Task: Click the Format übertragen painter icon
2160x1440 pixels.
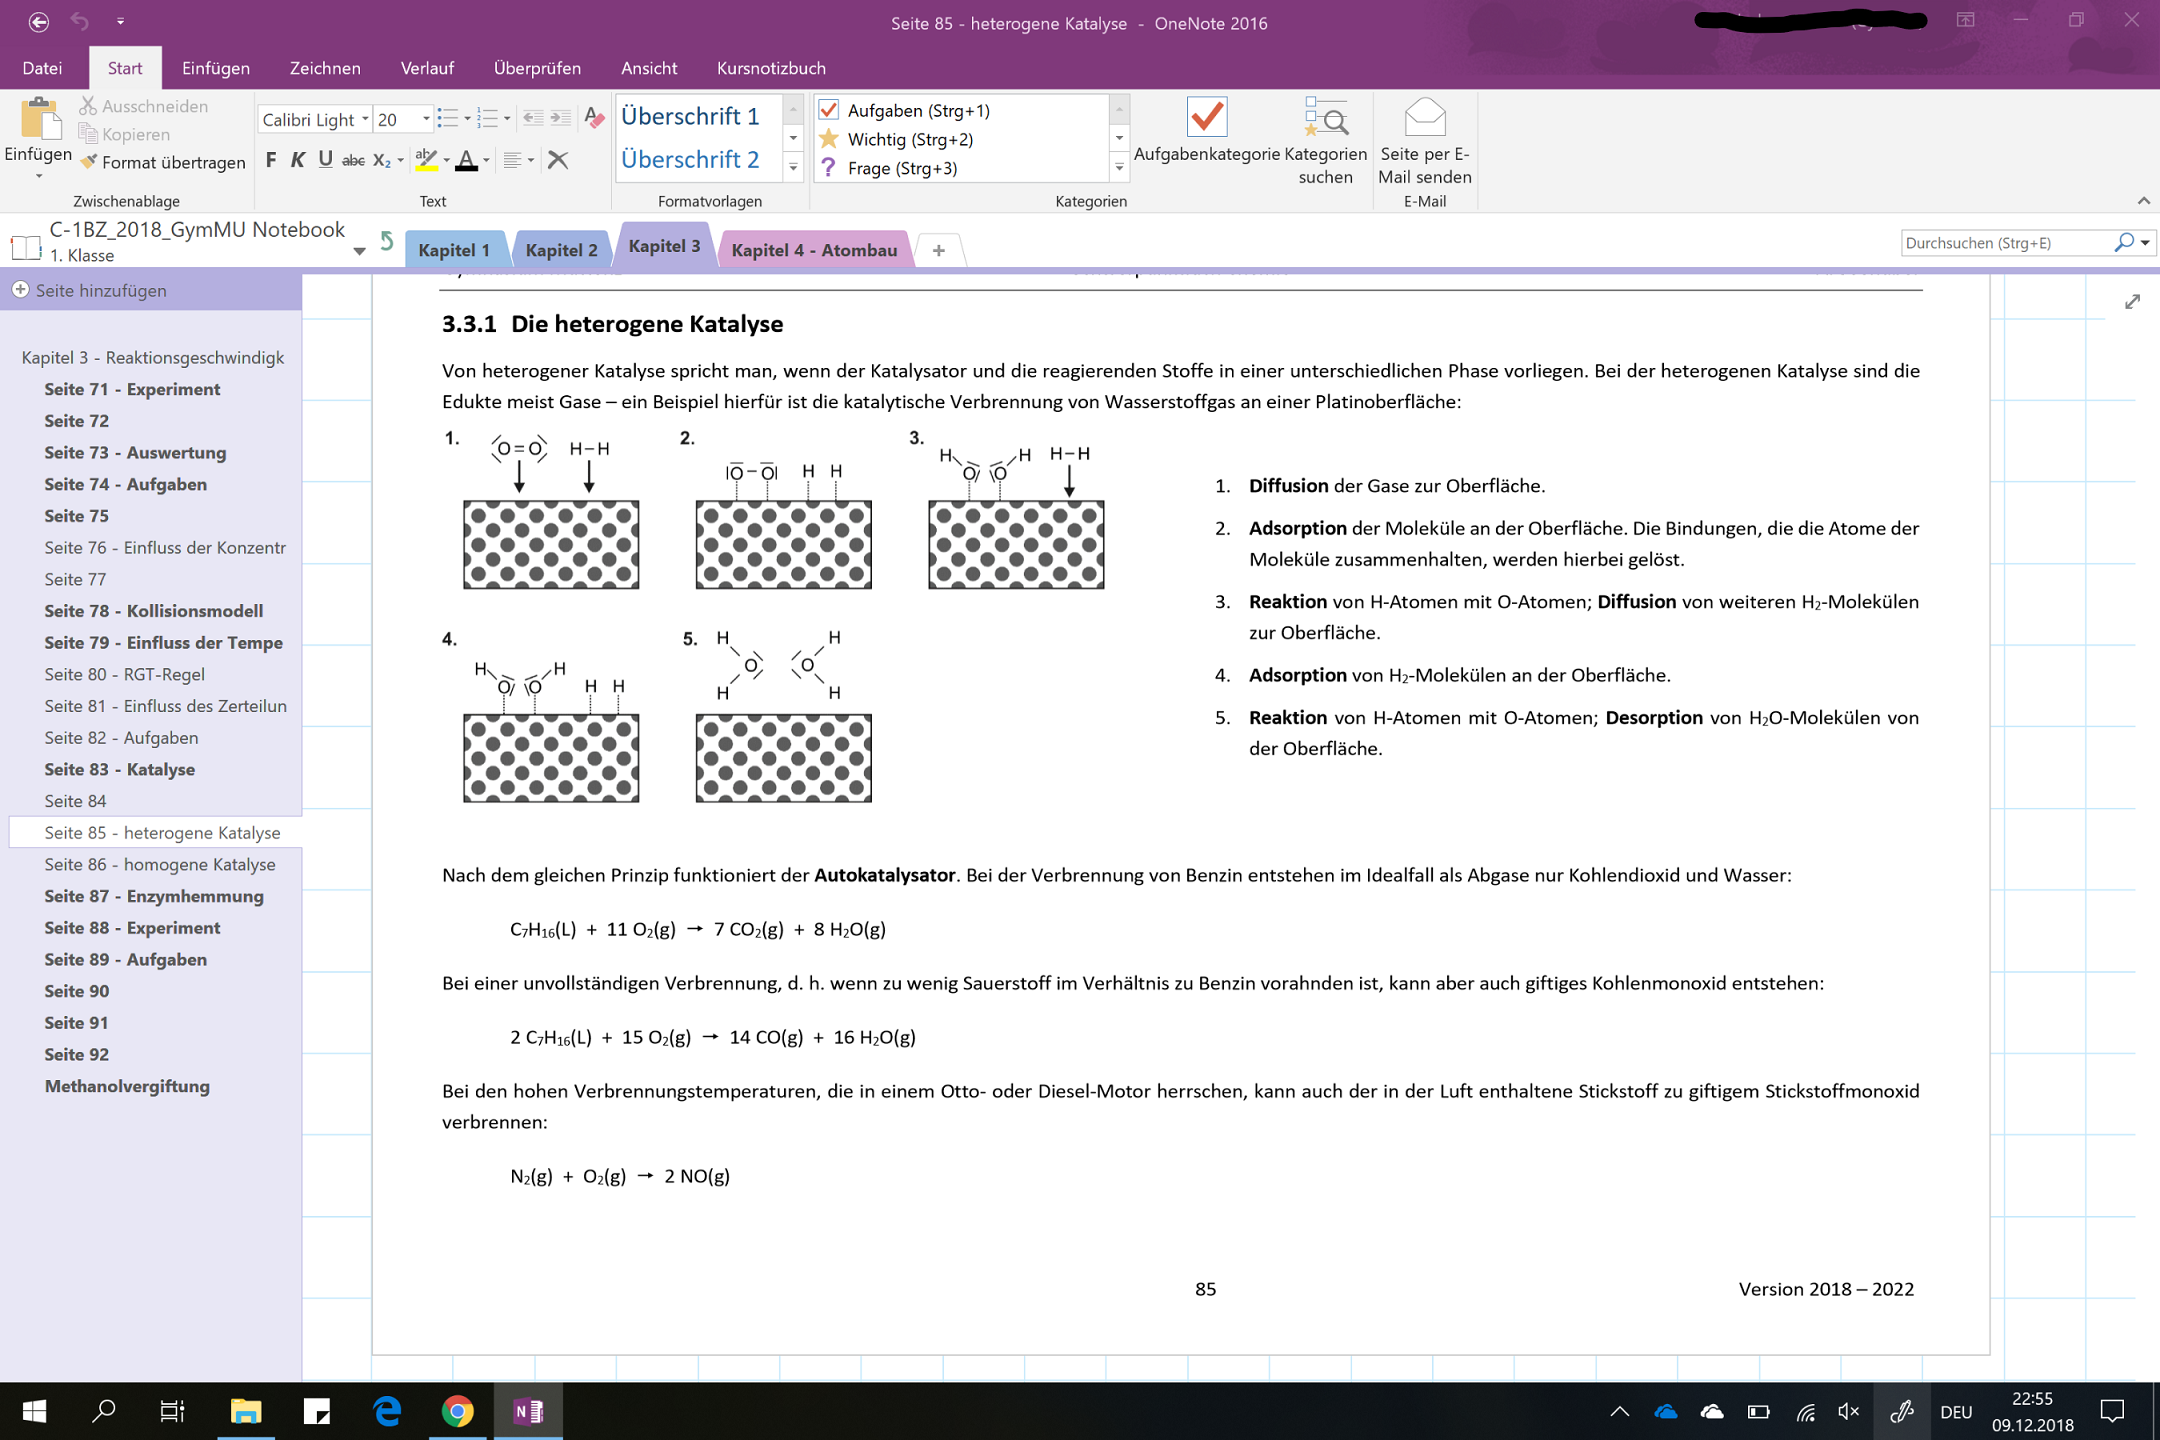Action: 90,162
